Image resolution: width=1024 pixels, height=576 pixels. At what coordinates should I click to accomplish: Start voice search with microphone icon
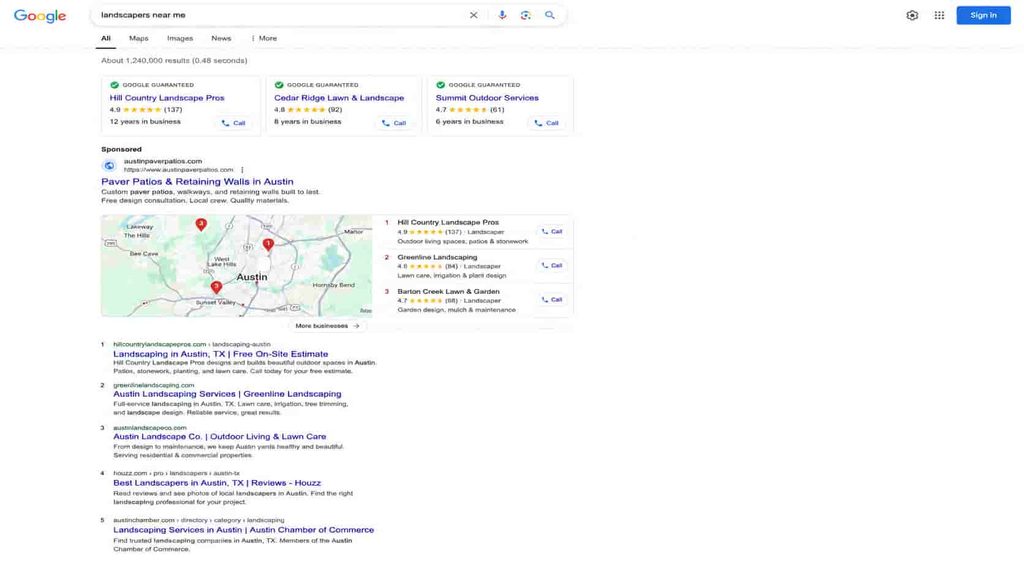click(x=502, y=15)
